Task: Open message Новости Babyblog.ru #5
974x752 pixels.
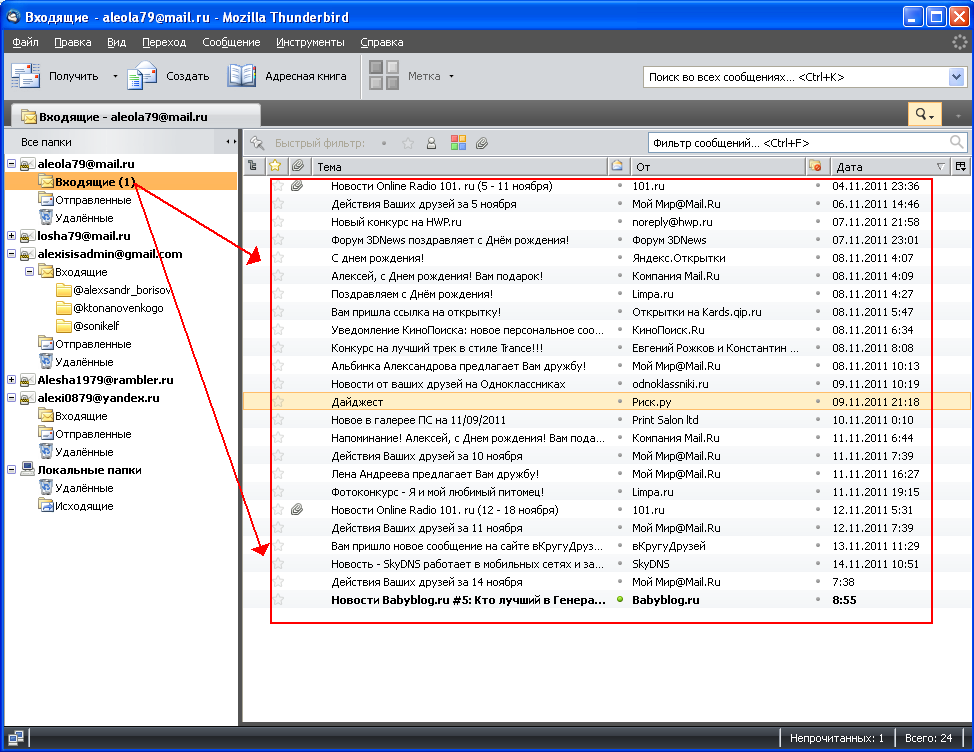Action: pyautogui.click(x=468, y=600)
